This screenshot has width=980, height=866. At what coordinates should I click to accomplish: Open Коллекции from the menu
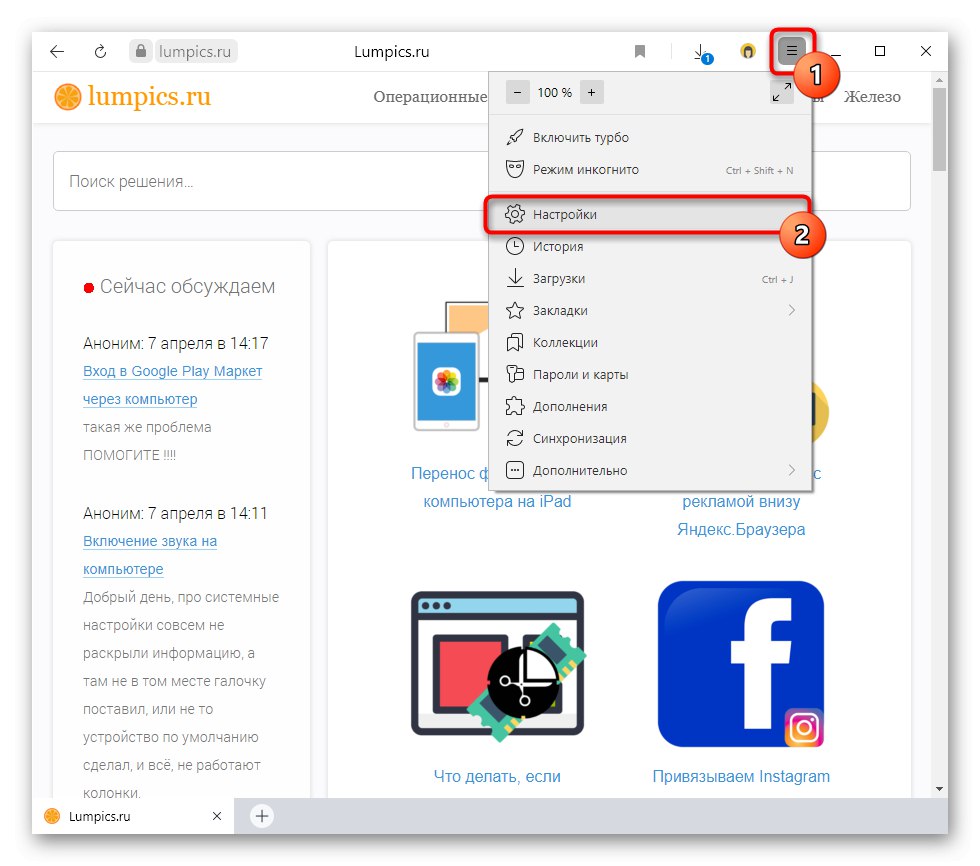pos(649,342)
